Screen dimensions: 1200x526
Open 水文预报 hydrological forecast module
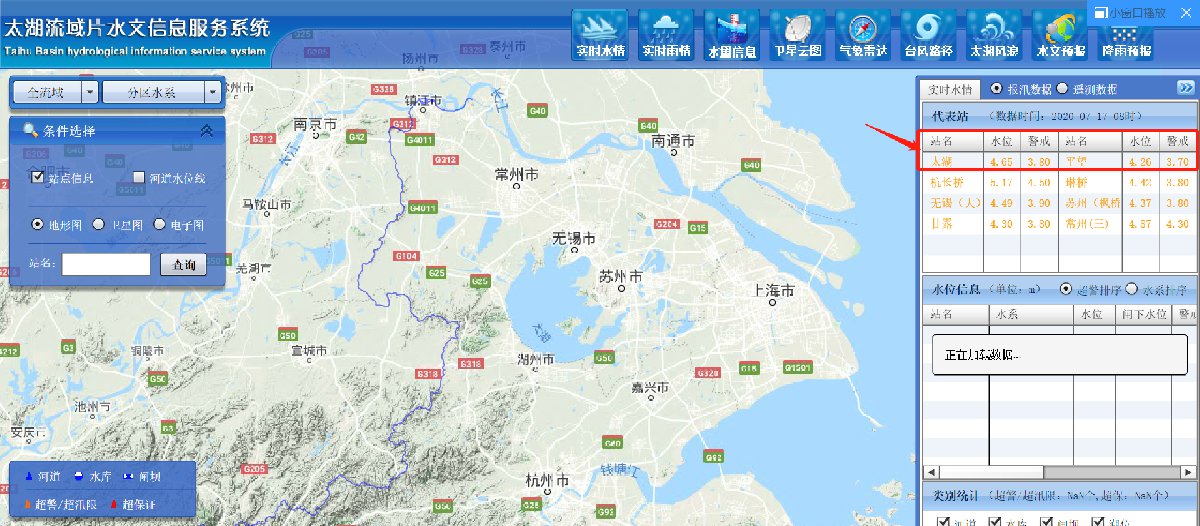pyautogui.click(x=1059, y=34)
